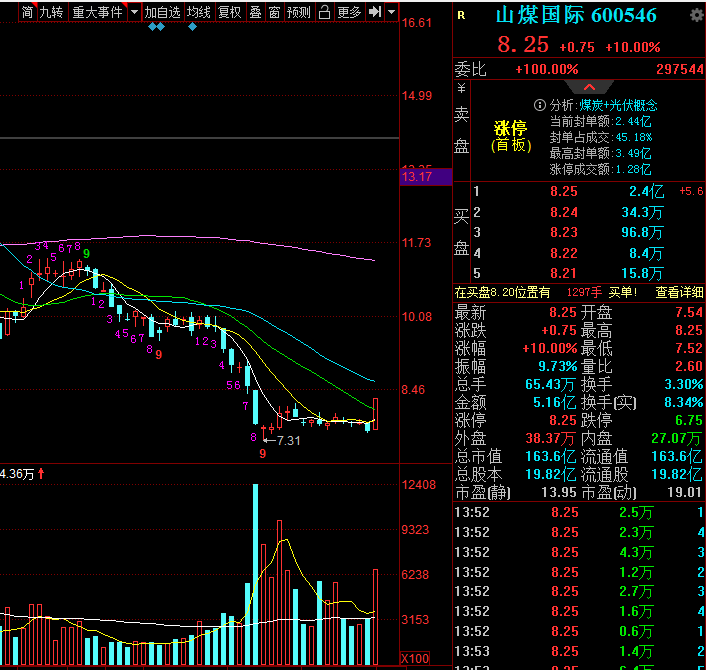Click the info icon beside 分析

[540, 105]
